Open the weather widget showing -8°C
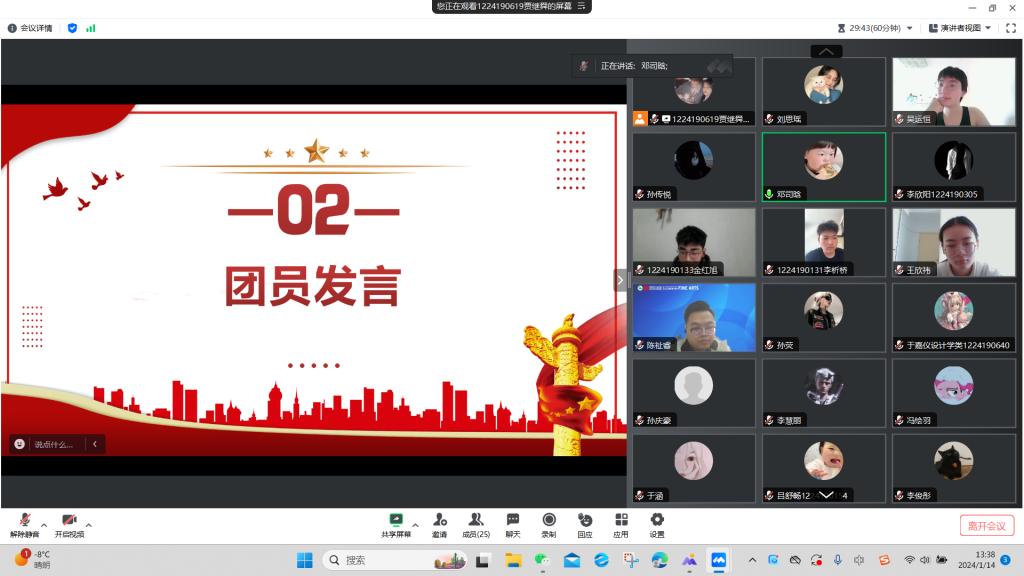The width and height of the screenshot is (1024, 576). (x=33, y=560)
